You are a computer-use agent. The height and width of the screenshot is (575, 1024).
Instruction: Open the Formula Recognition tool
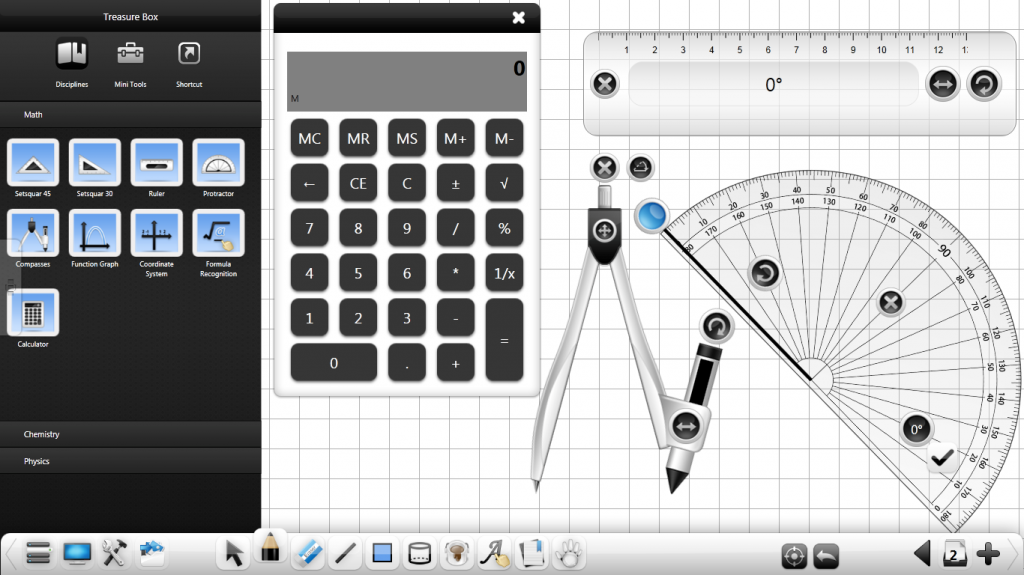coord(218,233)
